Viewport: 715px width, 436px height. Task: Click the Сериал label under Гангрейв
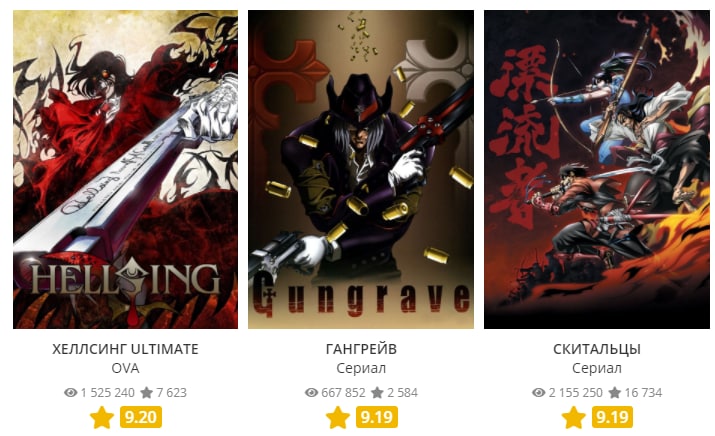[361, 368]
